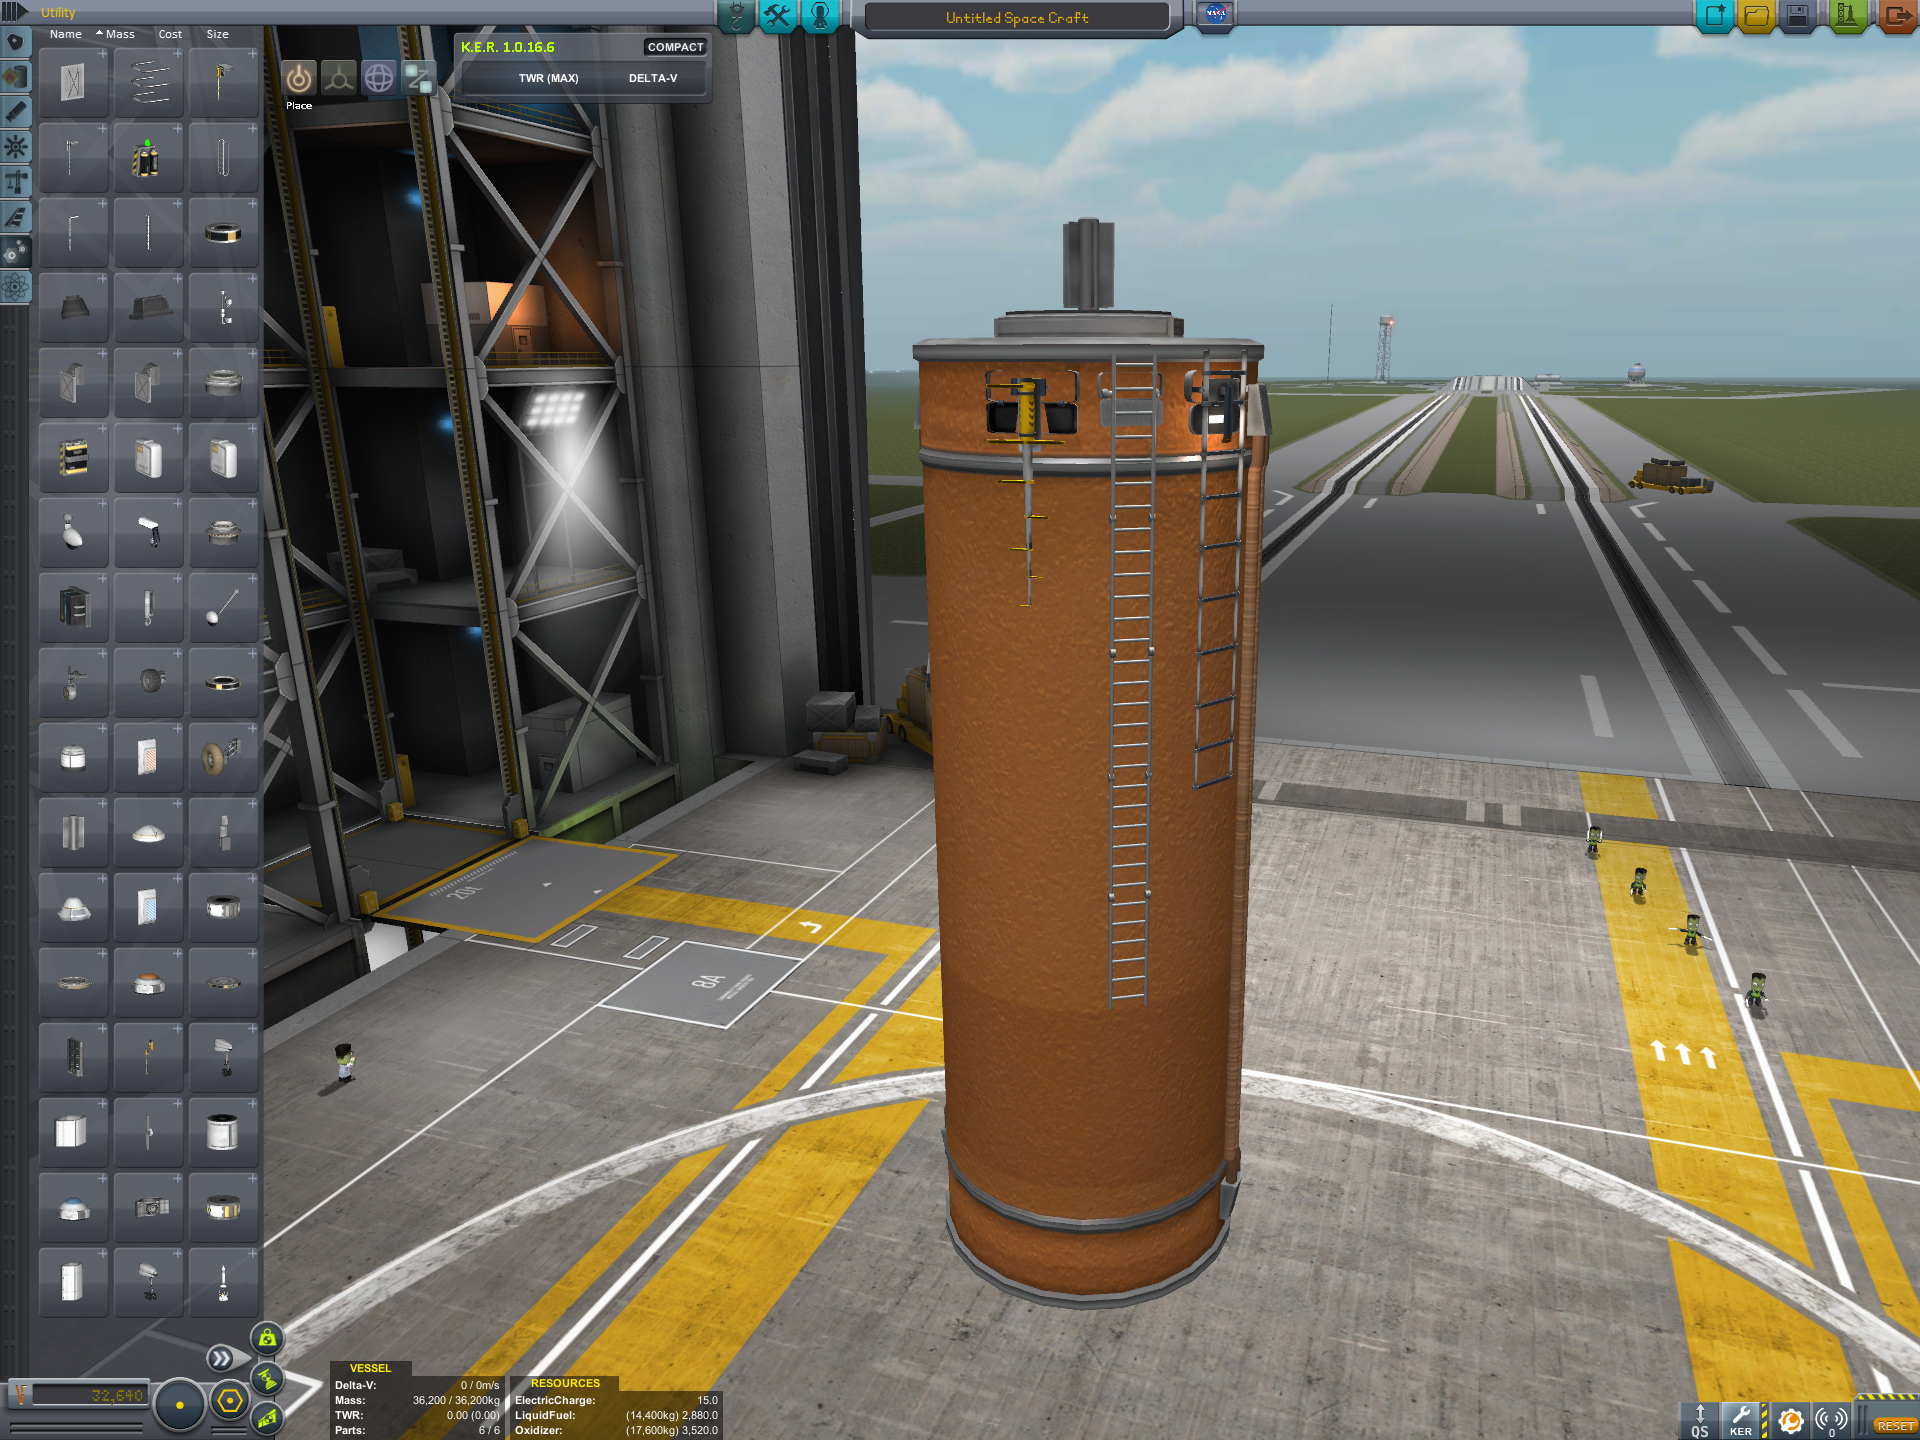Open the TWR (MAX) tab in K.E.R.
This screenshot has width=1920, height=1440.
(548, 78)
